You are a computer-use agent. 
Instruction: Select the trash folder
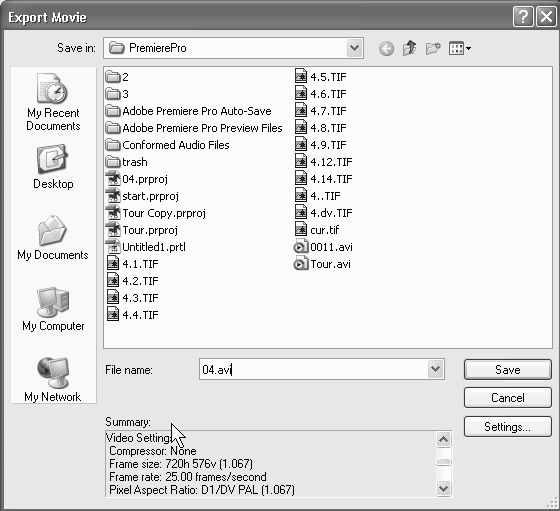126,162
